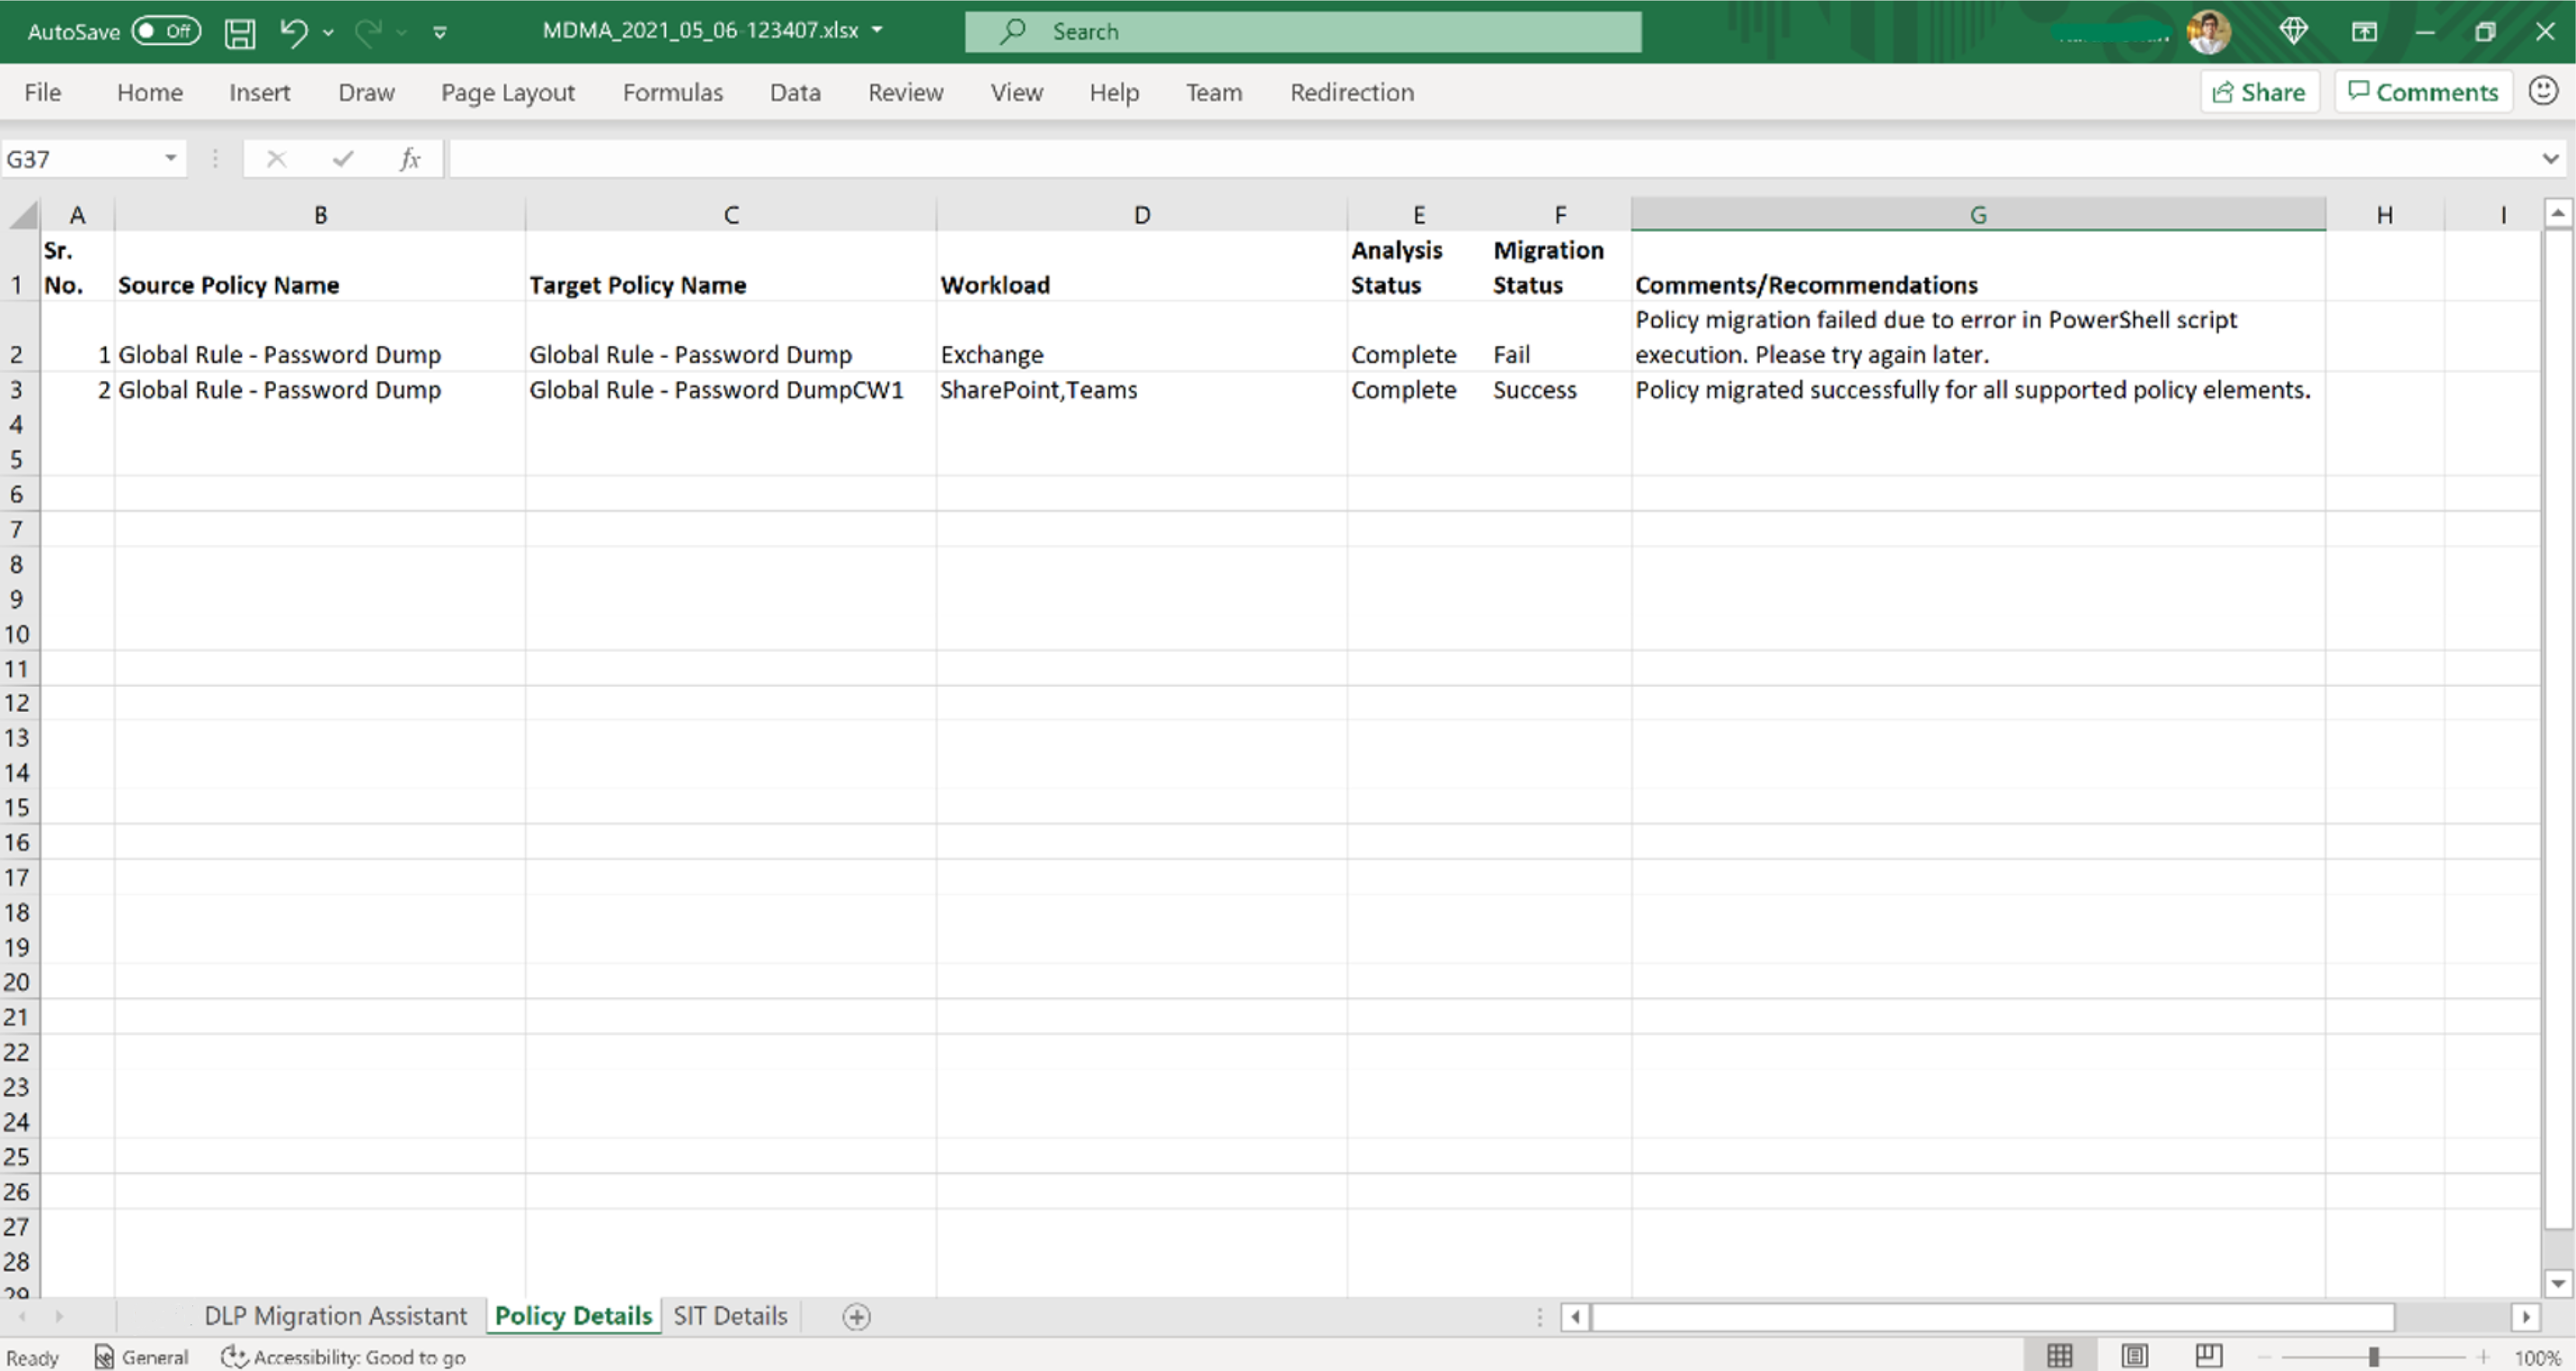Click the Share button
This screenshot has width=2576, height=1371.
(x=2260, y=91)
